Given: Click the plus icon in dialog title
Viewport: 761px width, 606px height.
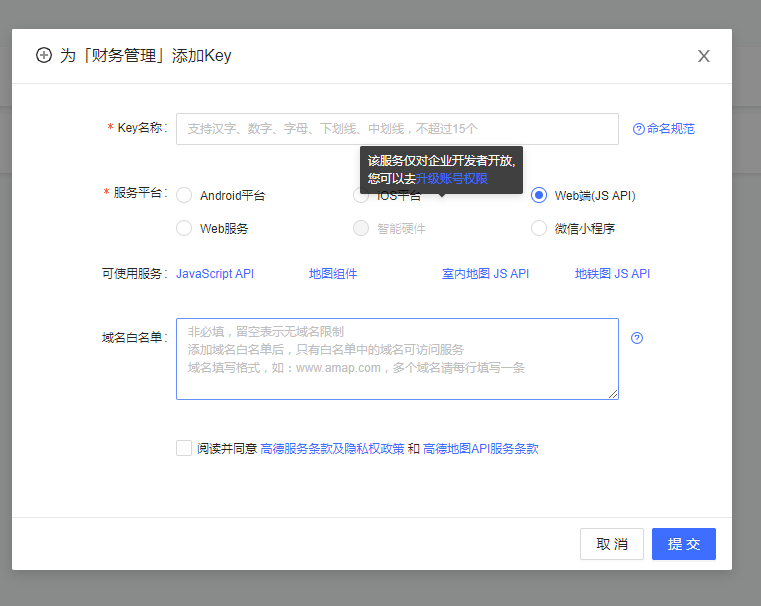Looking at the screenshot, I should click(44, 55).
